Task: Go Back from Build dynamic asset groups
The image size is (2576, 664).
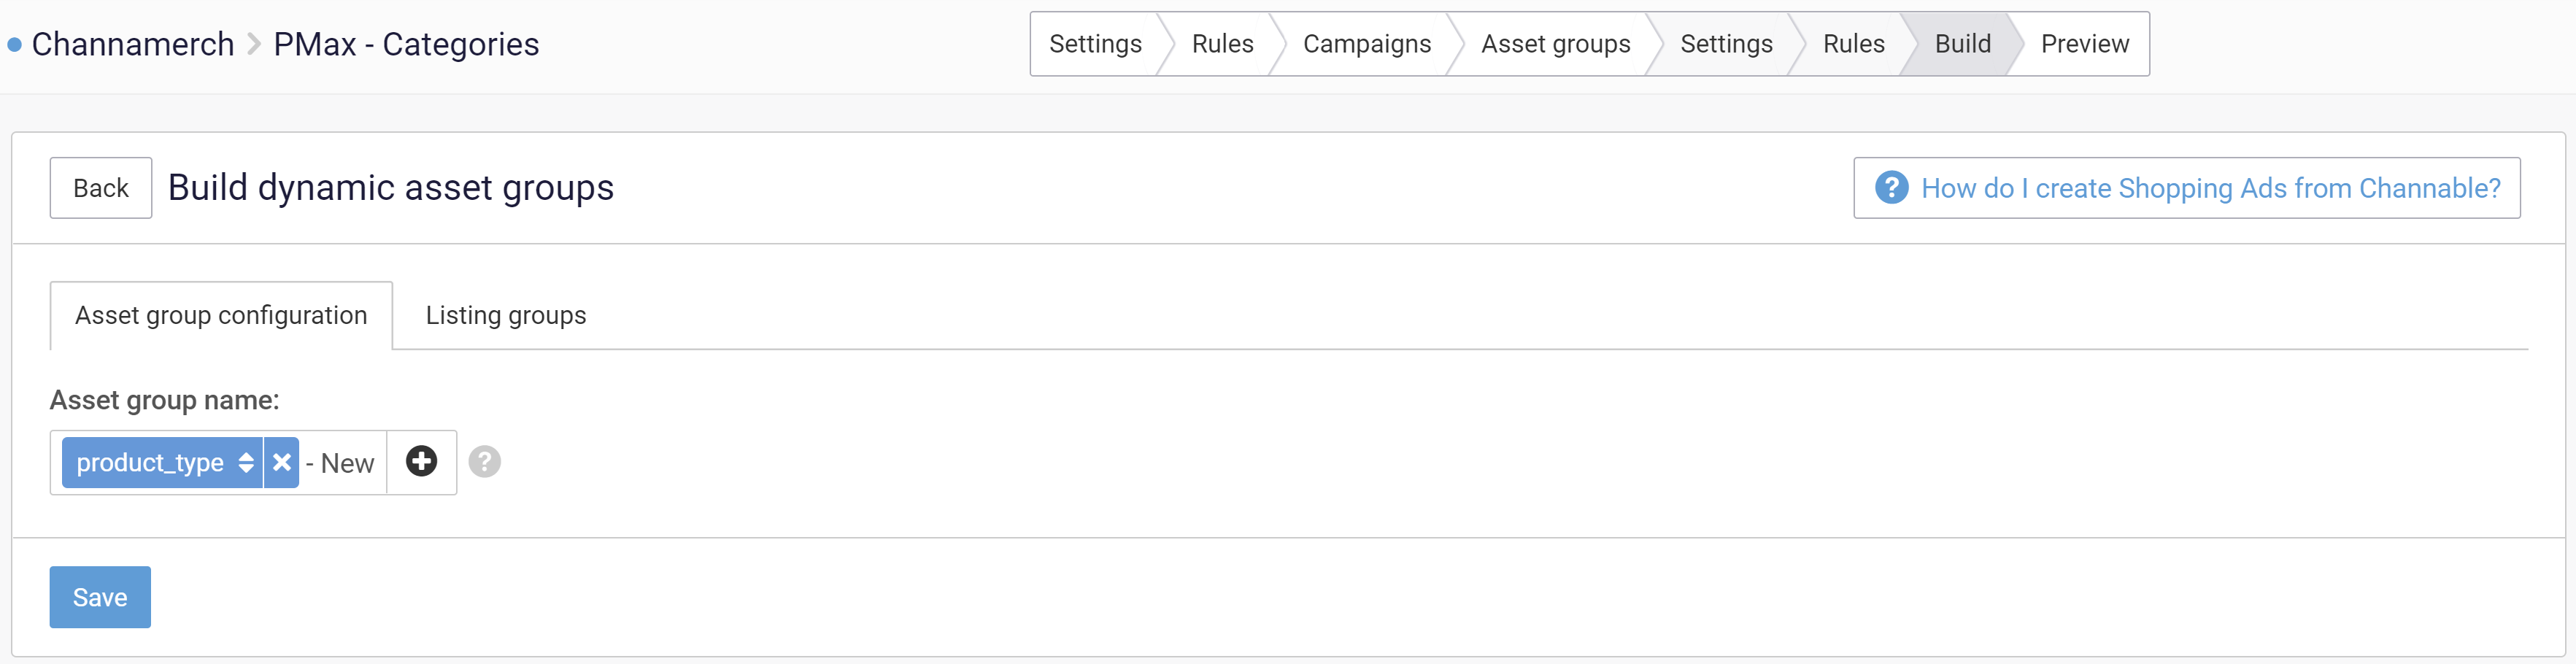Action: pos(101,188)
